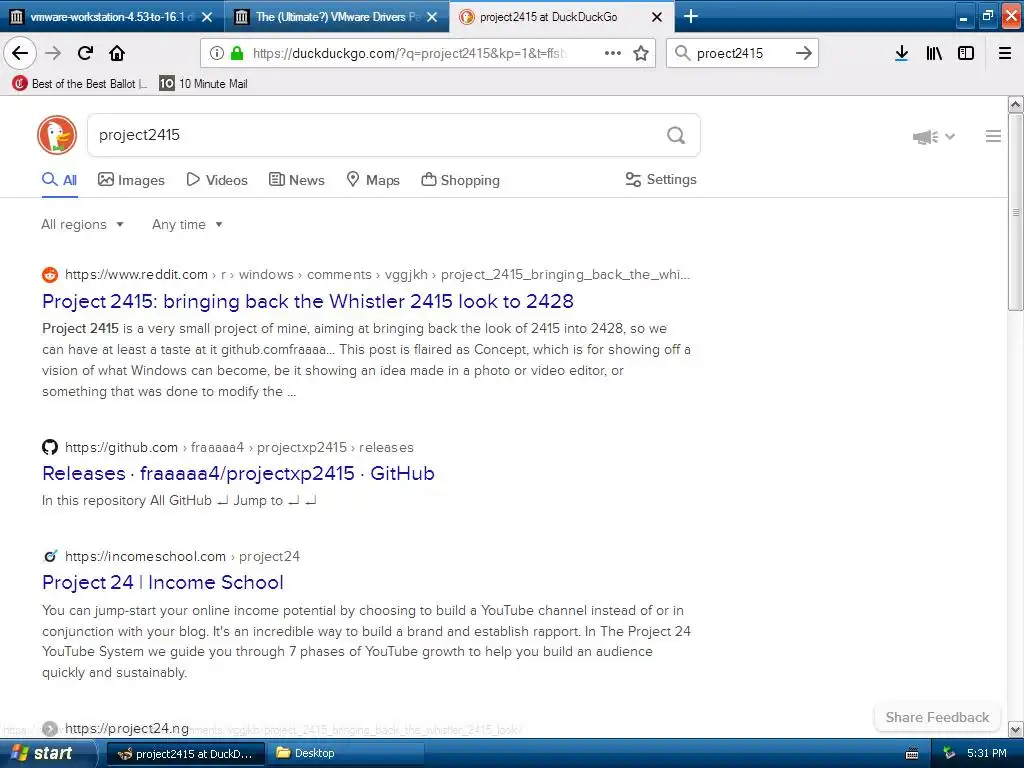Bookmark this page with the star

point(641,53)
